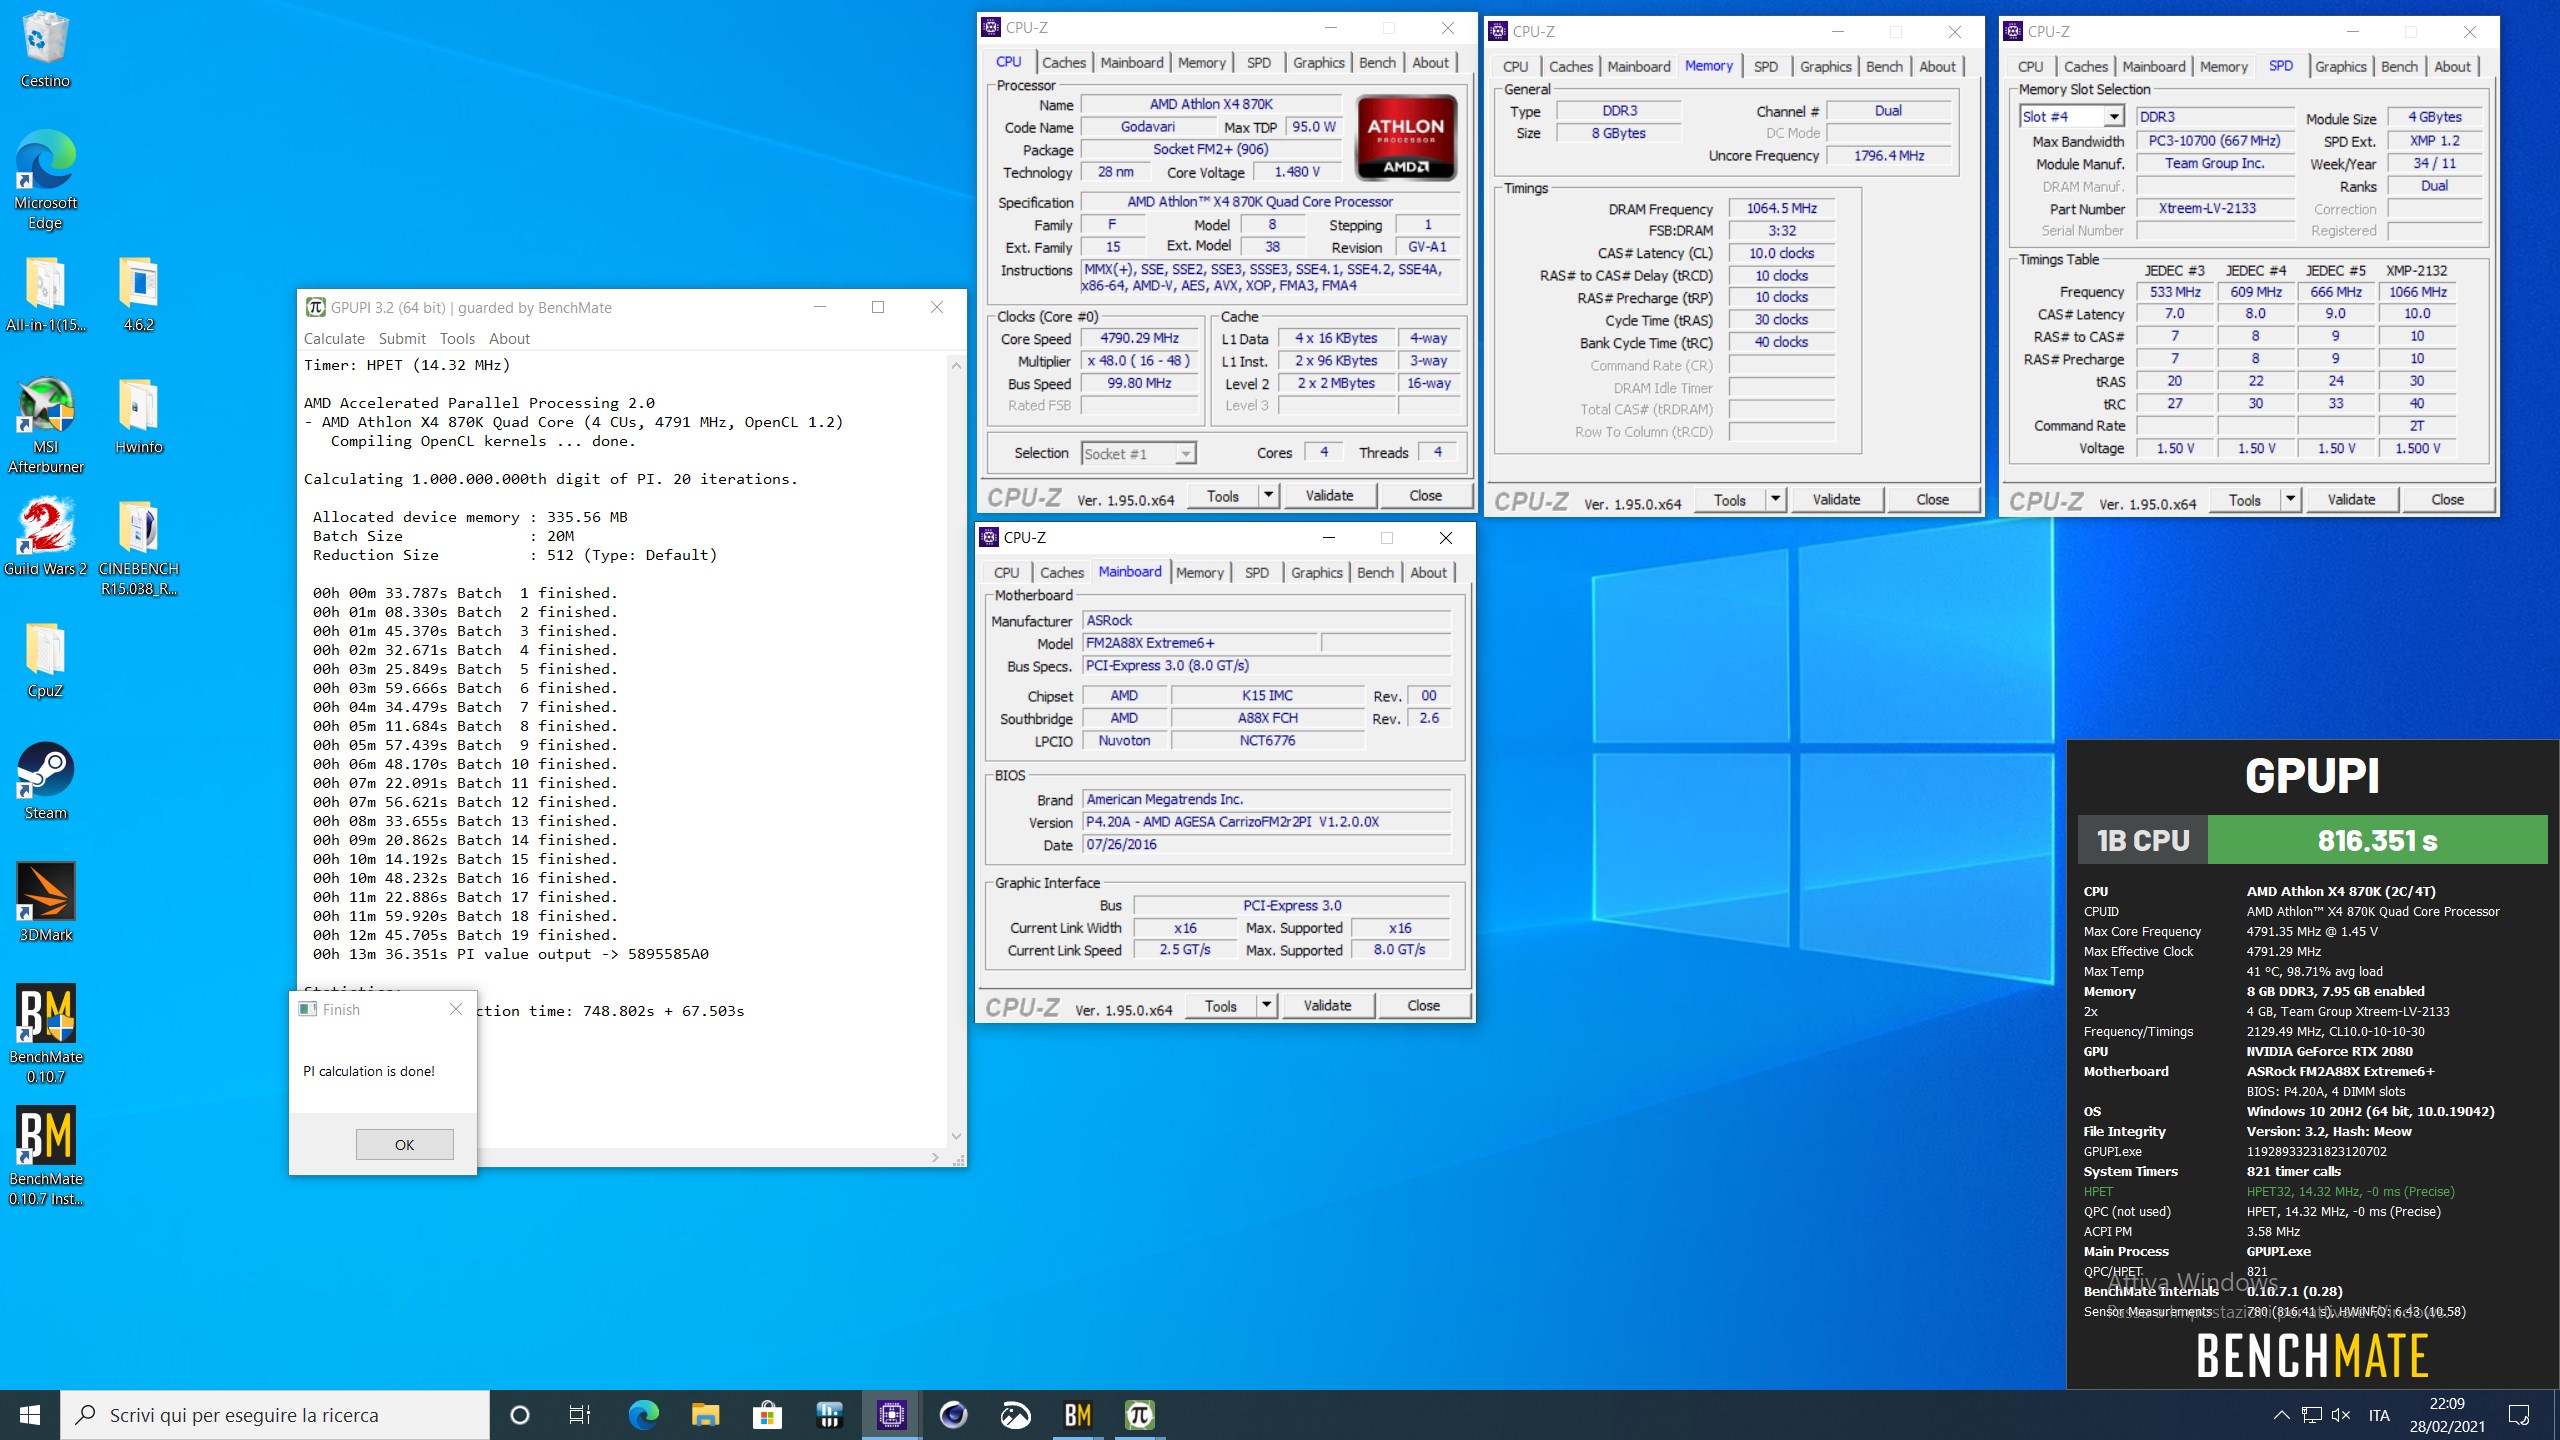This screenshot has width=2560, height=1440.
Task: Click the ITA language indicator
Action: click(x=2379, y=1415)
